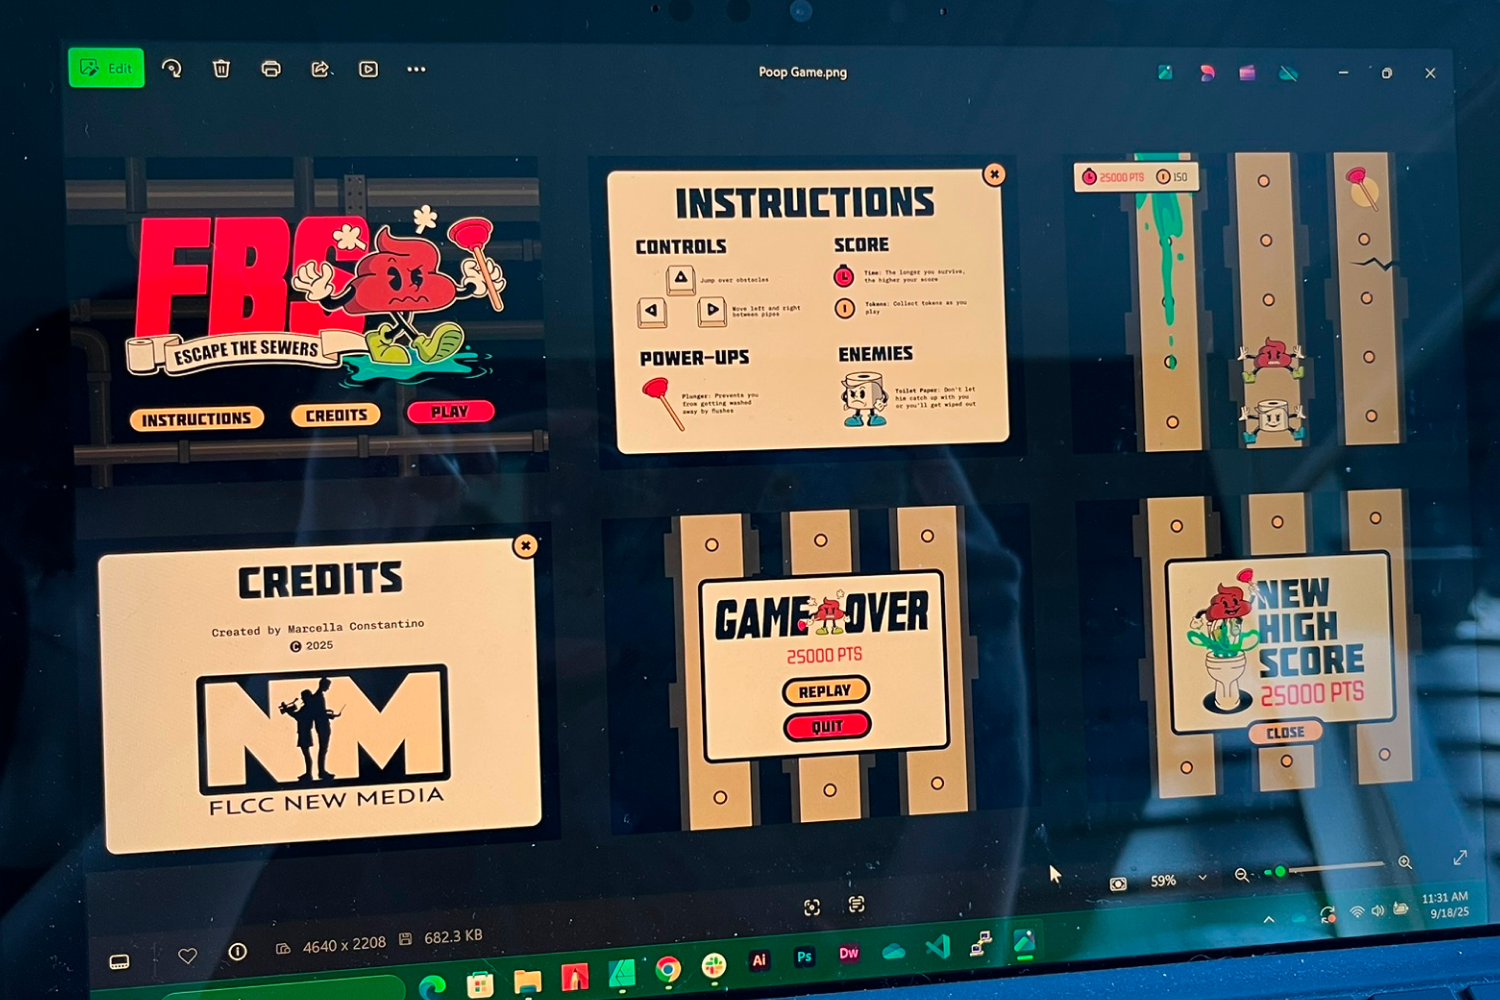Image resolution: width=1500 pixels, height=1000 pixels.
Task: Click the scan text icon
Action: 857,905
